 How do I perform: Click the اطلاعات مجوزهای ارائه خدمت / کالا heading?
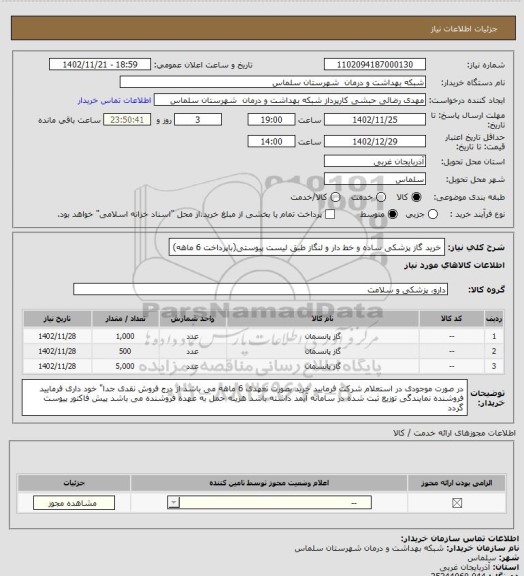(x=454, y=433)
